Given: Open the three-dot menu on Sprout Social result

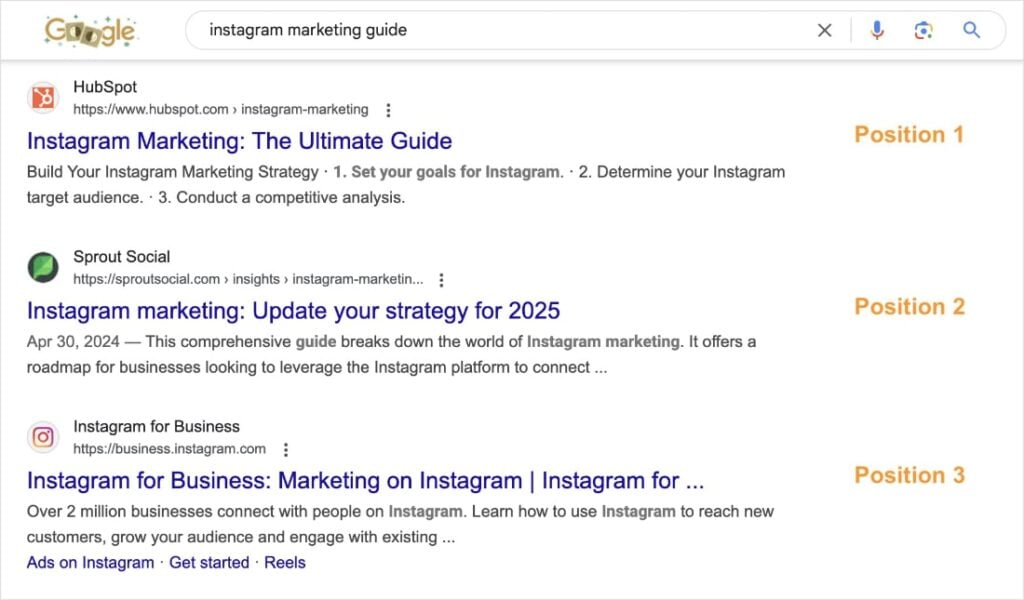Looking at the screenshot, I should pyautogui.click(x=441, y=280).
